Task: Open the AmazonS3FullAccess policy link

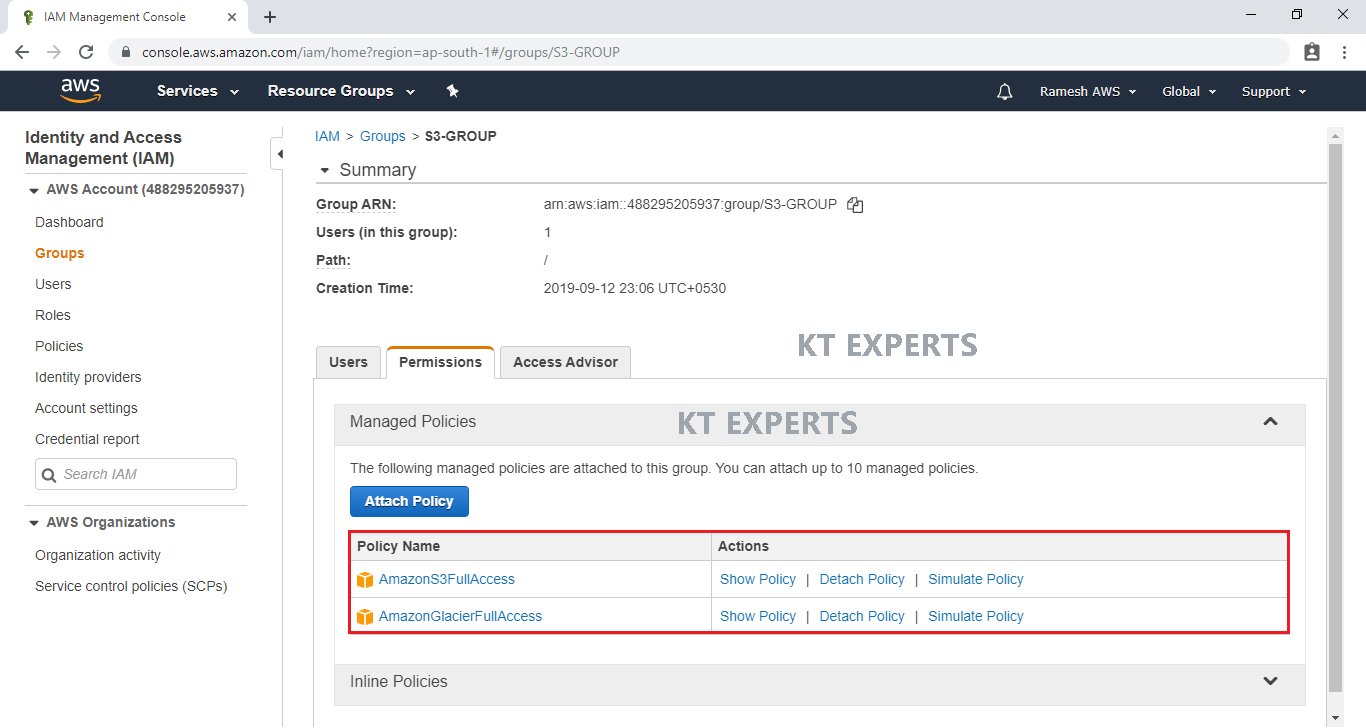Action: point(447,579)
